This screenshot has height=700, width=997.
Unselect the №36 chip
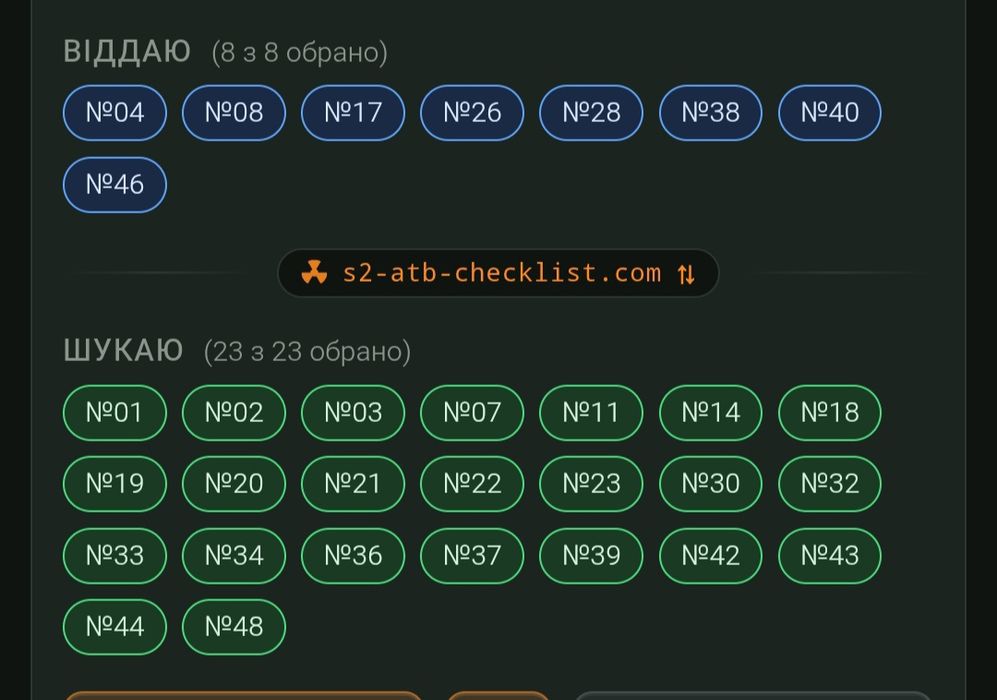pos(353,556)
